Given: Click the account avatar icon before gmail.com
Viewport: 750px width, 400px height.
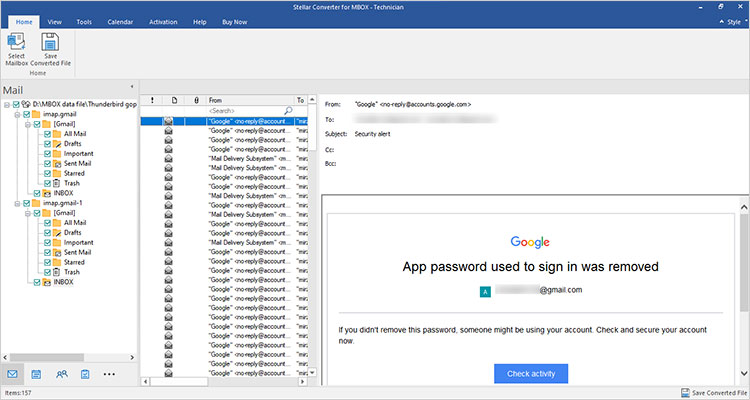Looking at the screenshot, I should point(485,291).
